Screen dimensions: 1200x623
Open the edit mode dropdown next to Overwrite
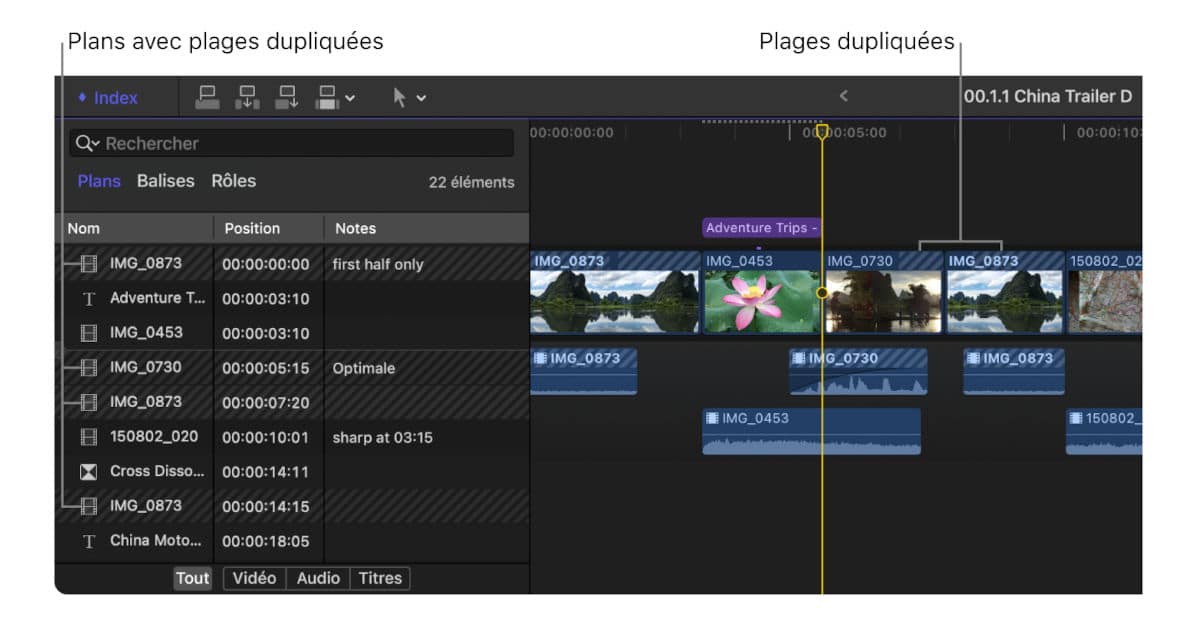(349, 98)
